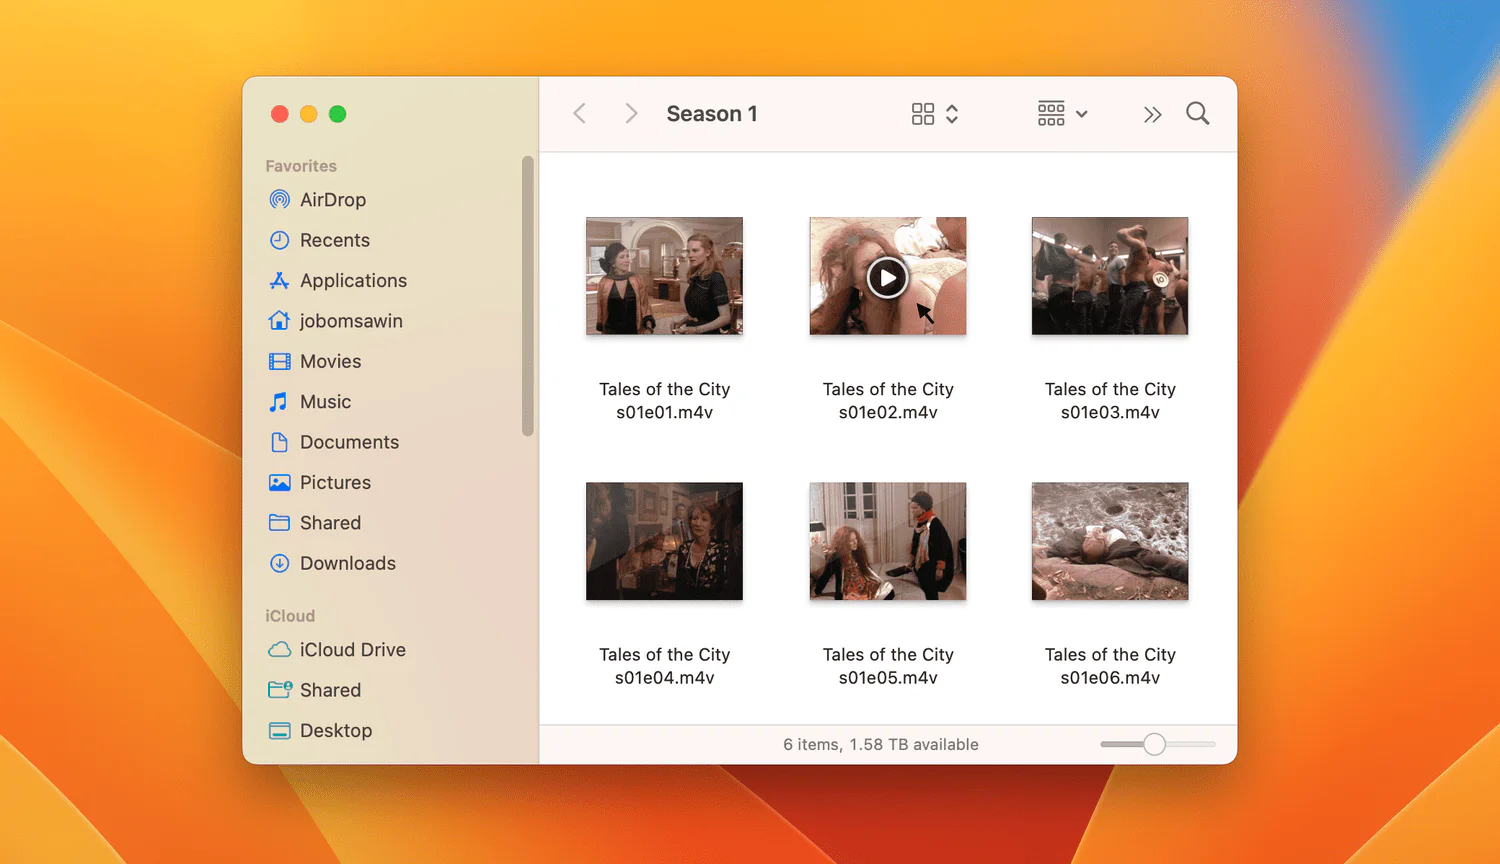This screenshot has height=864, width=1500.
Task: Show more toolbar items with double chevron
Action: (1152, 114)
